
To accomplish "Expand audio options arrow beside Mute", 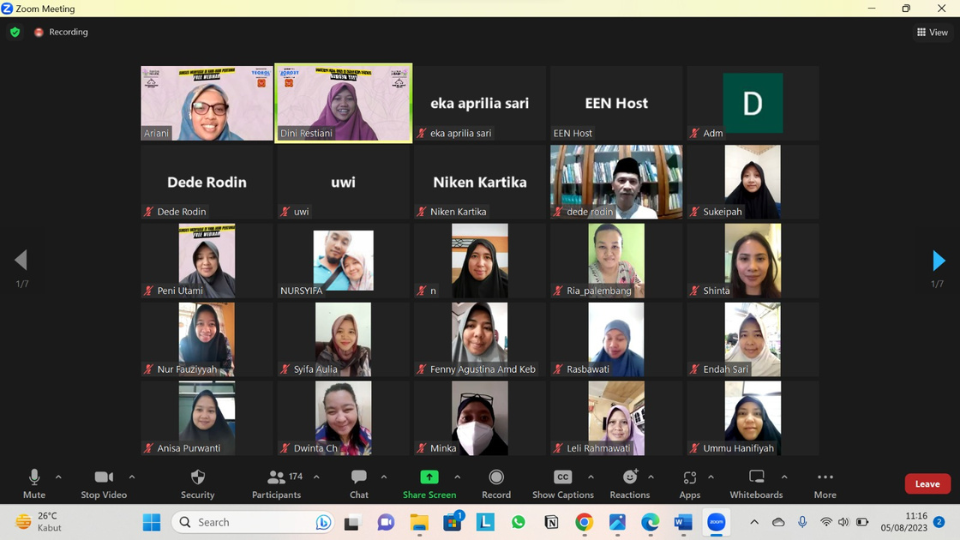I will tap(59, 477).
